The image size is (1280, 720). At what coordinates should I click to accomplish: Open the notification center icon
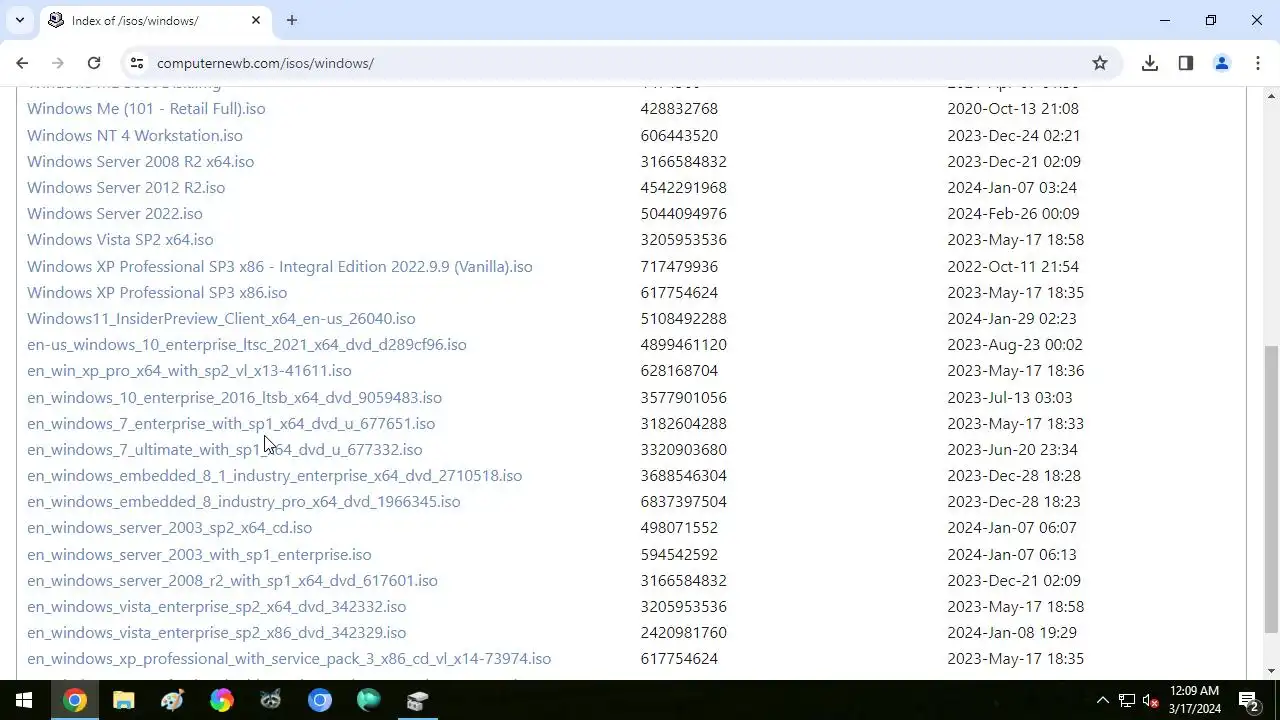tap(1248, 700)
